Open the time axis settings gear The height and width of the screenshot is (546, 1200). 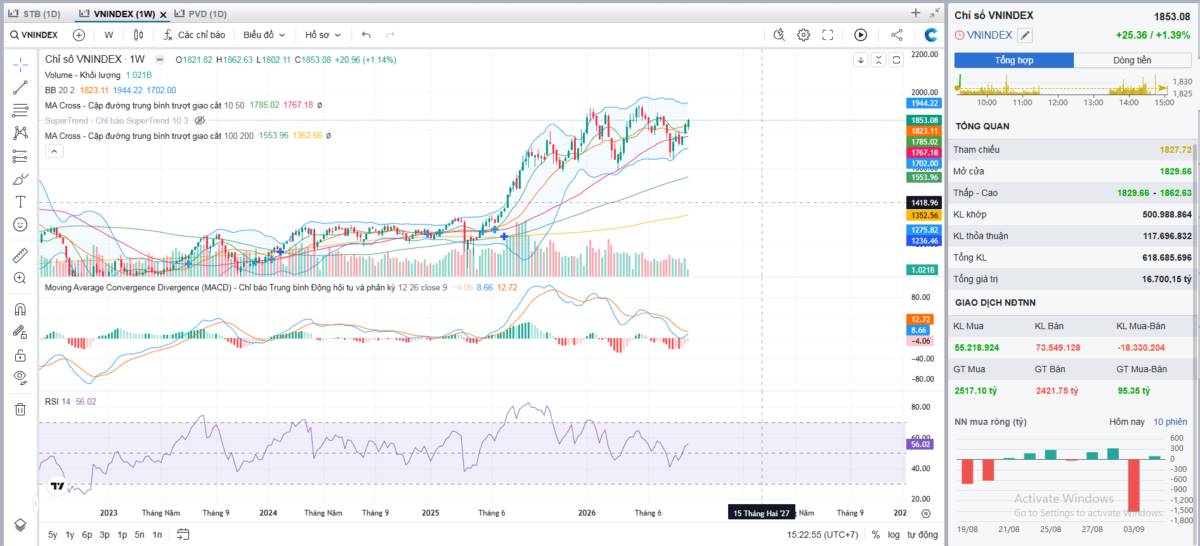tap(925, 513)
